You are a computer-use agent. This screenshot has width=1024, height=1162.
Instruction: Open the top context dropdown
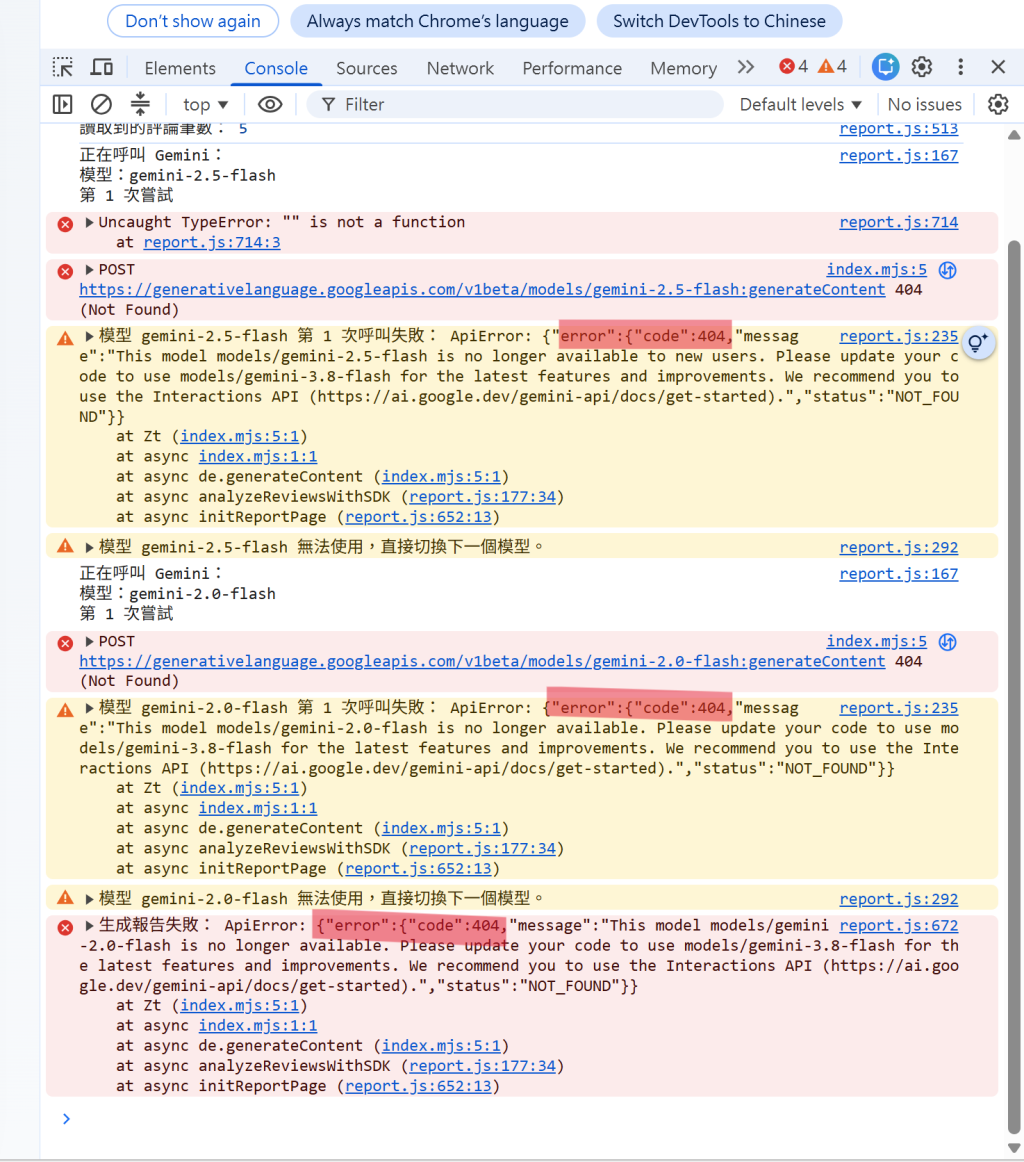pyautogui.click(x=205, y=104)
